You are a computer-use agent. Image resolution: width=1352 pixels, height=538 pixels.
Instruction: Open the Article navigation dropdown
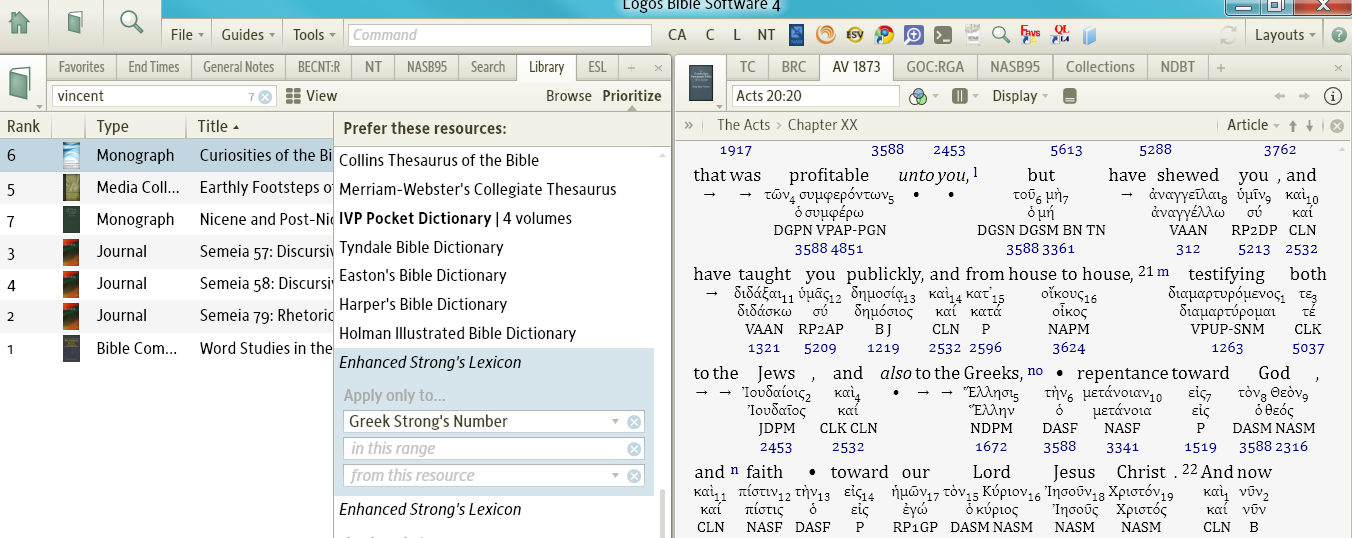pos(1254,125)
